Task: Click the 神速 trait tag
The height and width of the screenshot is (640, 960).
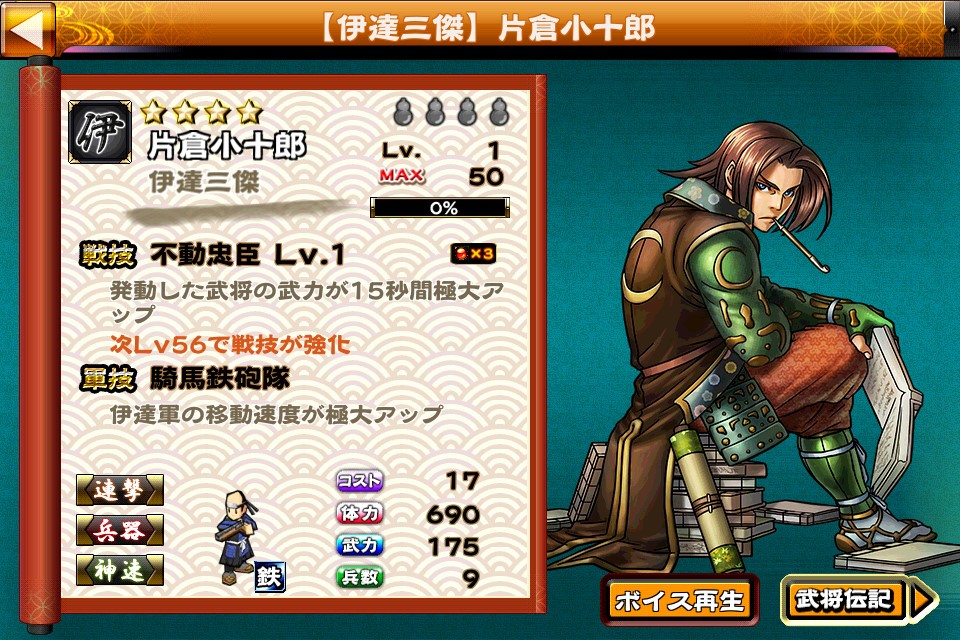Action: tap(120, 570)
